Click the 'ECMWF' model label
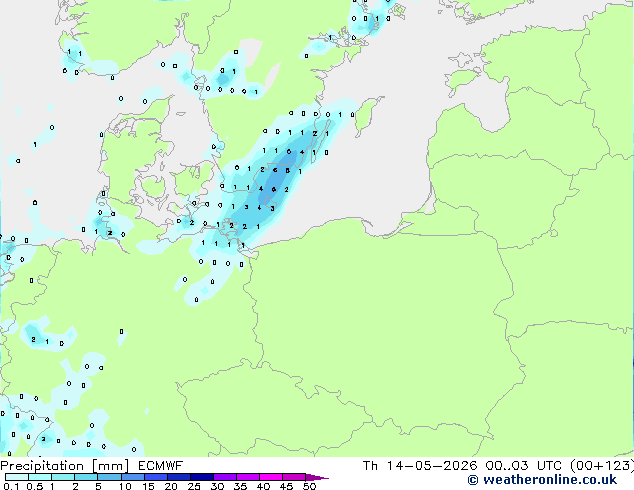Viewport: 634px width, 490px height. coord(161,466)
